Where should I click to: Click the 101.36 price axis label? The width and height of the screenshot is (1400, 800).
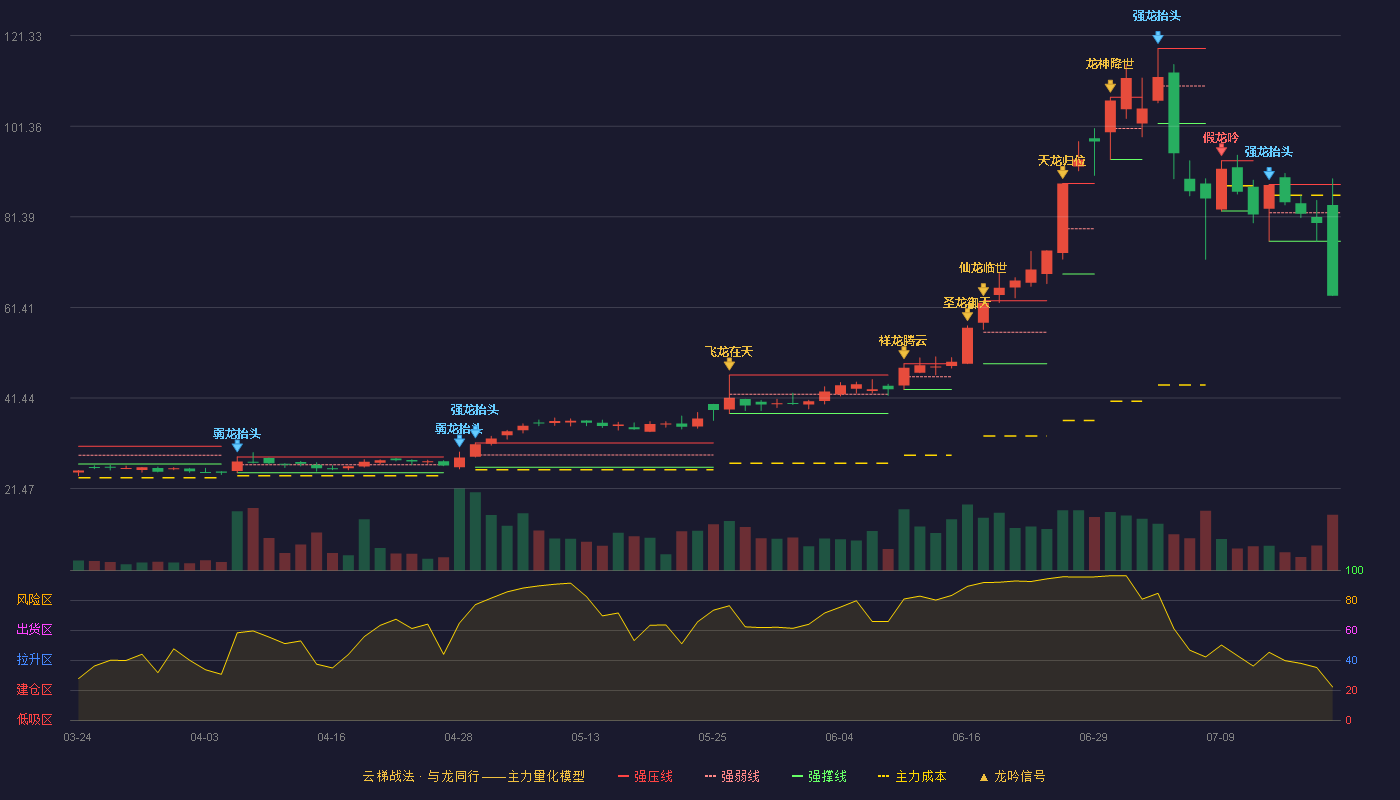[23, 128]
